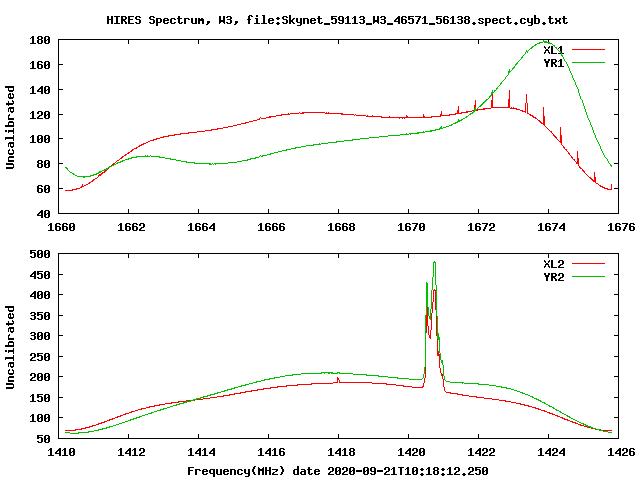640x480 pixels.
Task: Click the 450 y-axis tick label
Action: [40, 275]
